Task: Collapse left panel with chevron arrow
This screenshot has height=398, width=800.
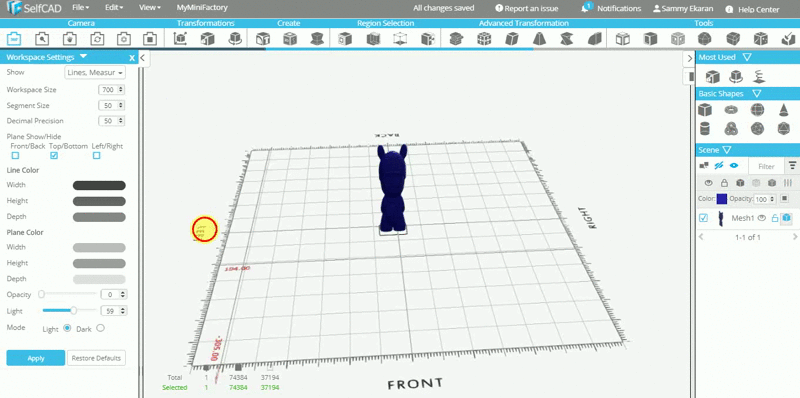Action: 143,58
